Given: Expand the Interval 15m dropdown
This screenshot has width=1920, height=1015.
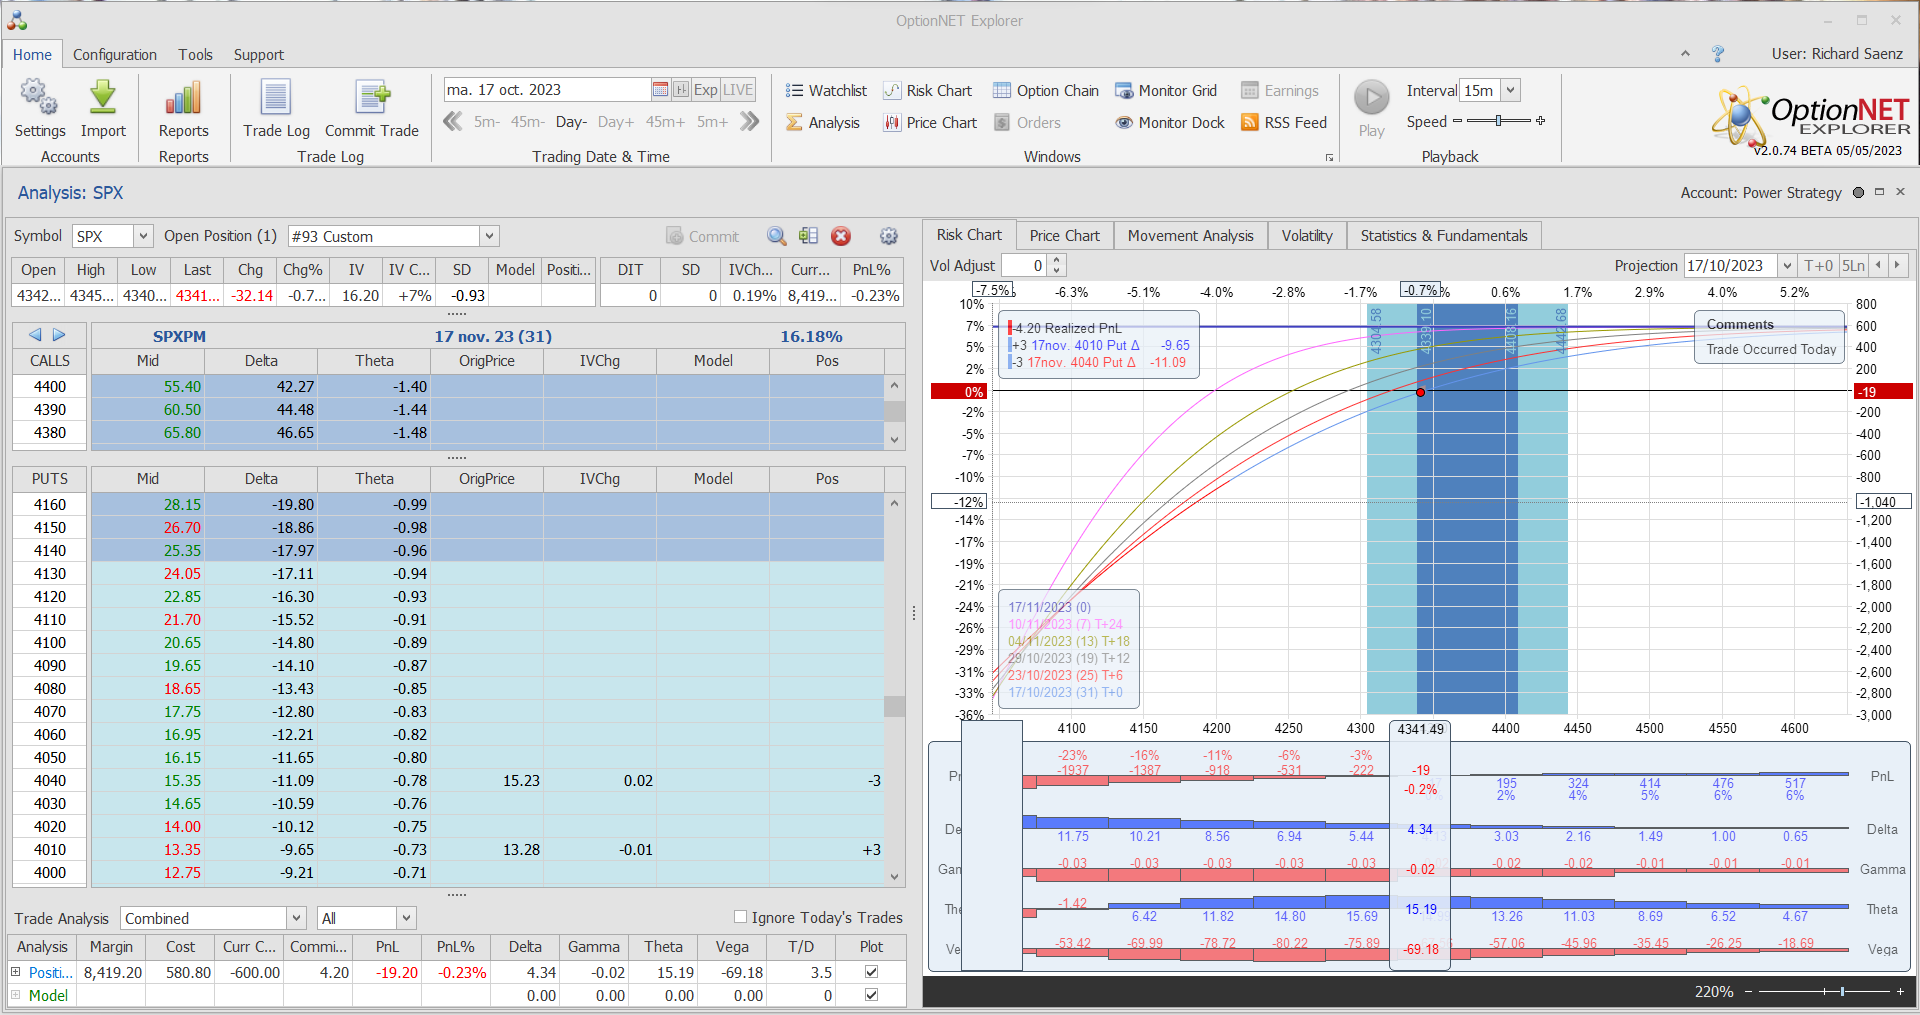Looking at the screenshot, I should [1510, 90].
